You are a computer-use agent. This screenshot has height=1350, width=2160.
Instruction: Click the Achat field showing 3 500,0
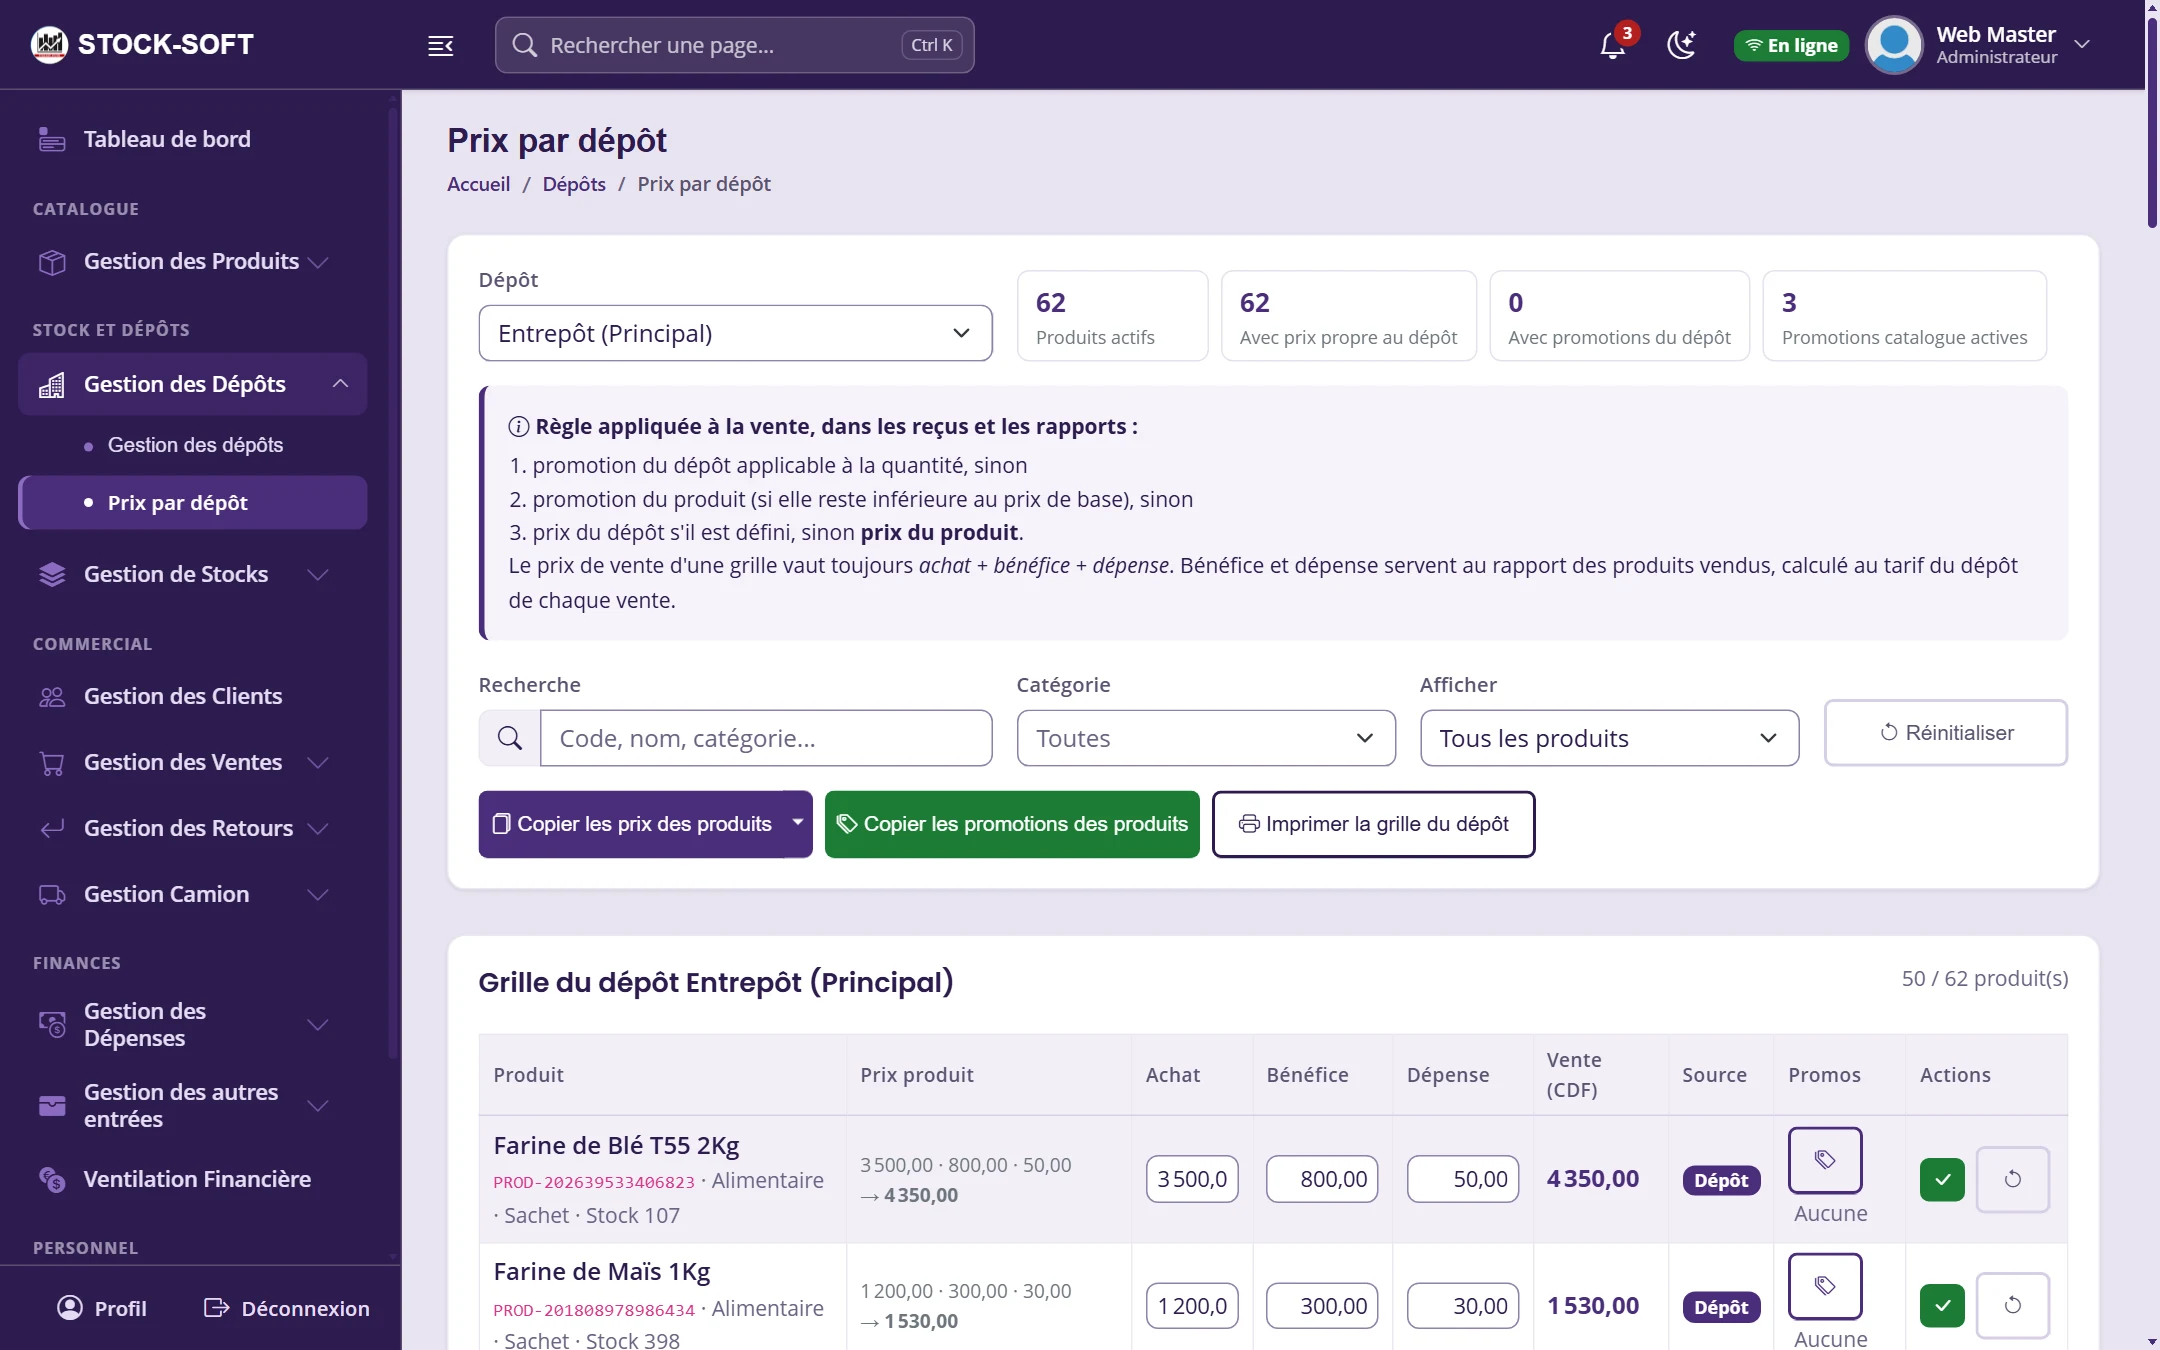click(1192, 1180)
